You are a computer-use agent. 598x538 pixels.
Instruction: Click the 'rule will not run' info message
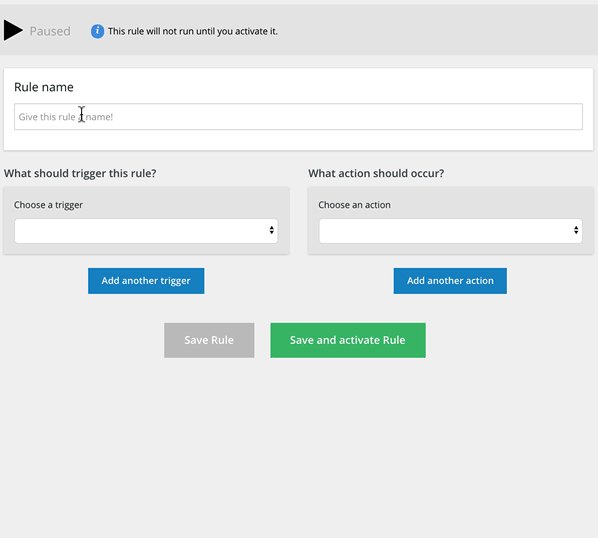[x=193, y=31]
